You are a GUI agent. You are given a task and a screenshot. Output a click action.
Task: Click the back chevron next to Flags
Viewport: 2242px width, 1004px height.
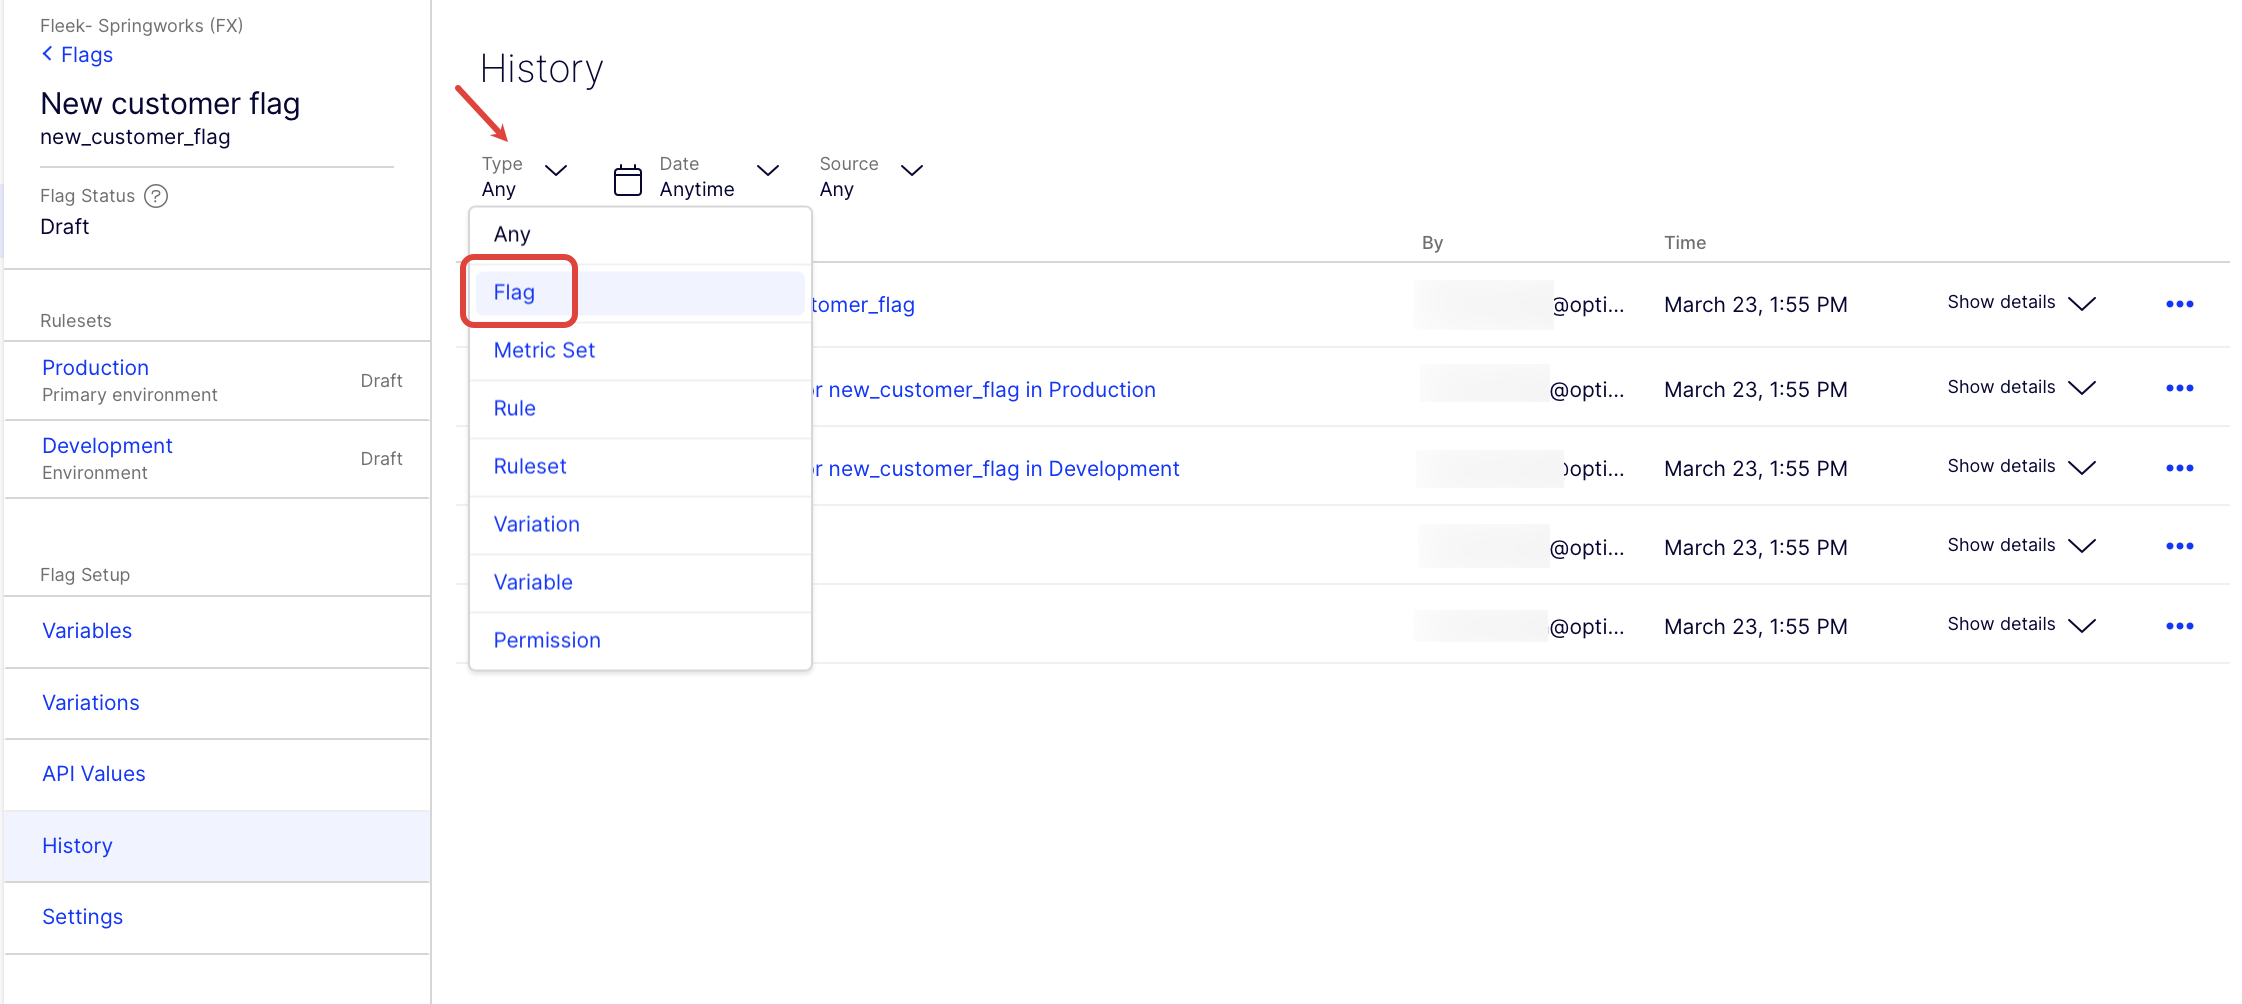point(47,54)
